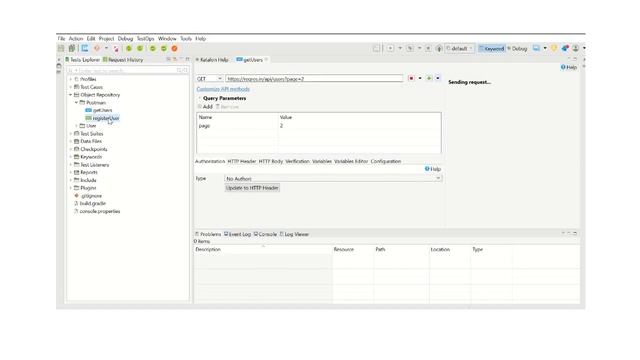Switch to the Tests Explorer tab
This screenshot has height=360, width=640.
pos(82,60)
